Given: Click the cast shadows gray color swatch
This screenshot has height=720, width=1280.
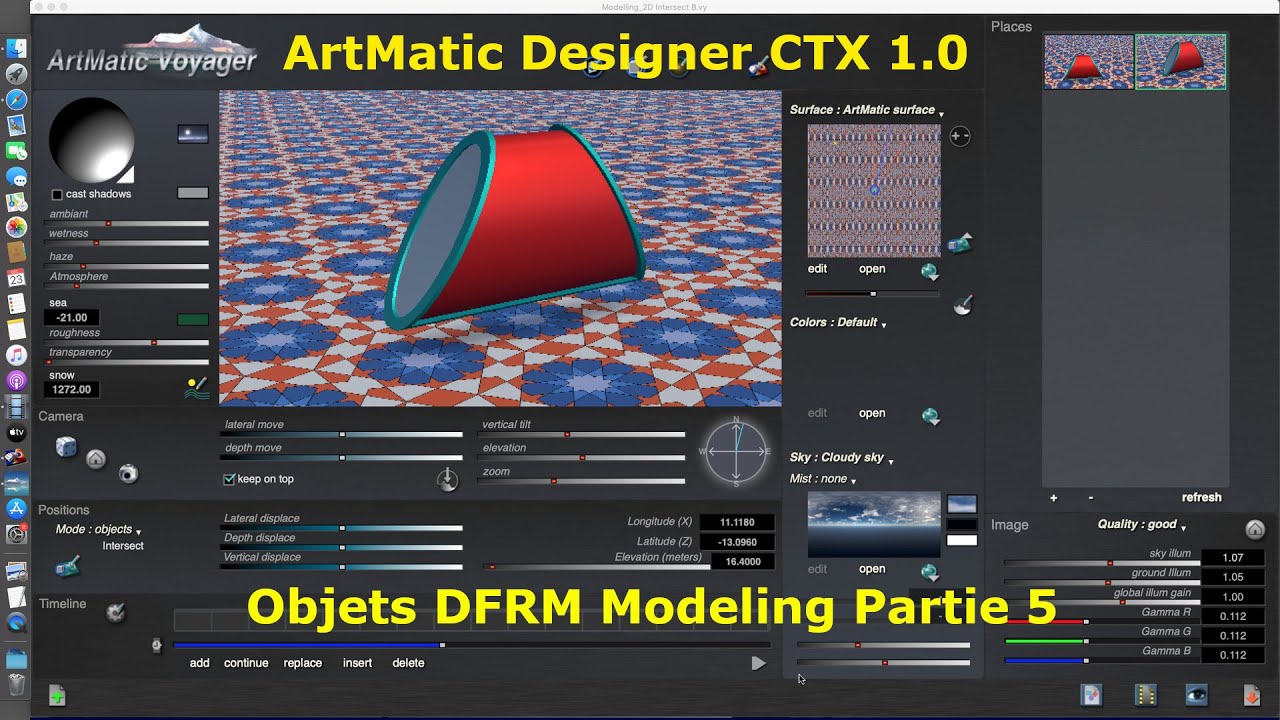Looking at the screenshot, I should pos(193,193).
